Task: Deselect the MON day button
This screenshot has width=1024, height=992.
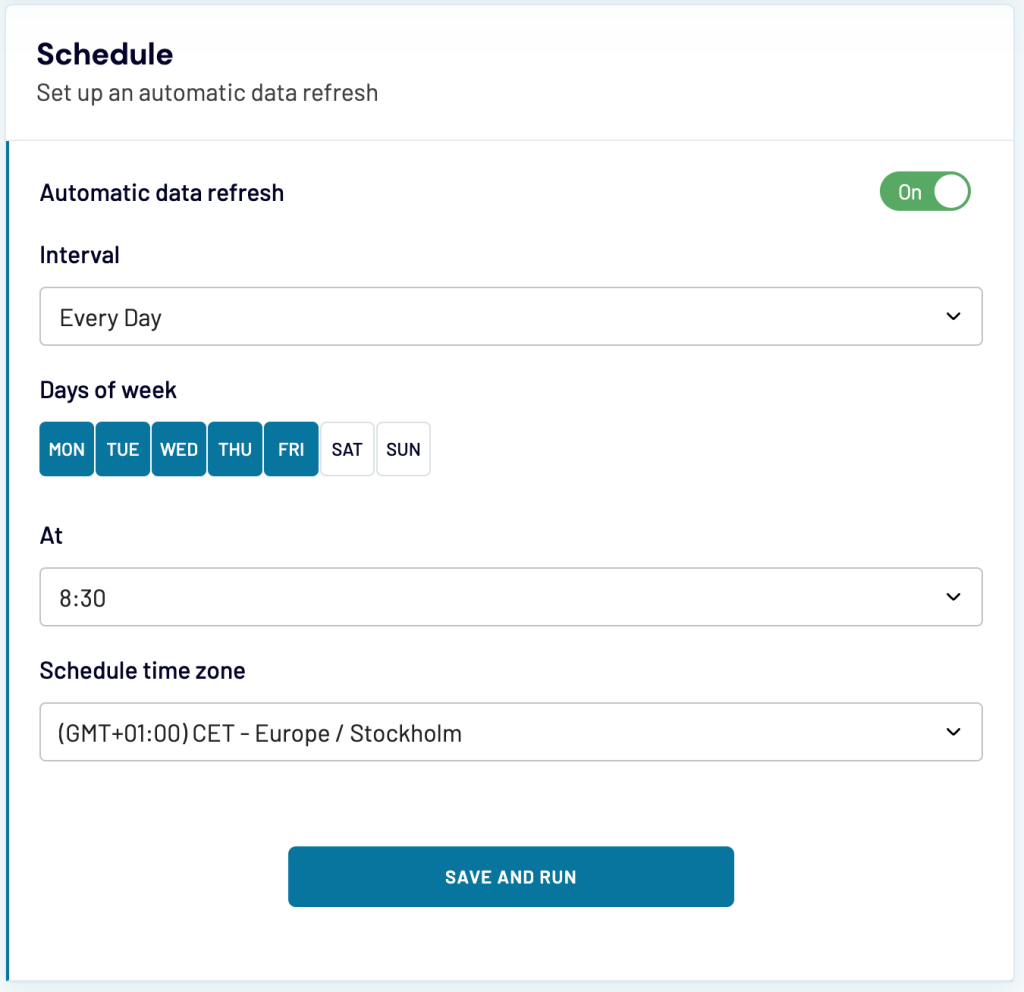Action: click(66, 448)
